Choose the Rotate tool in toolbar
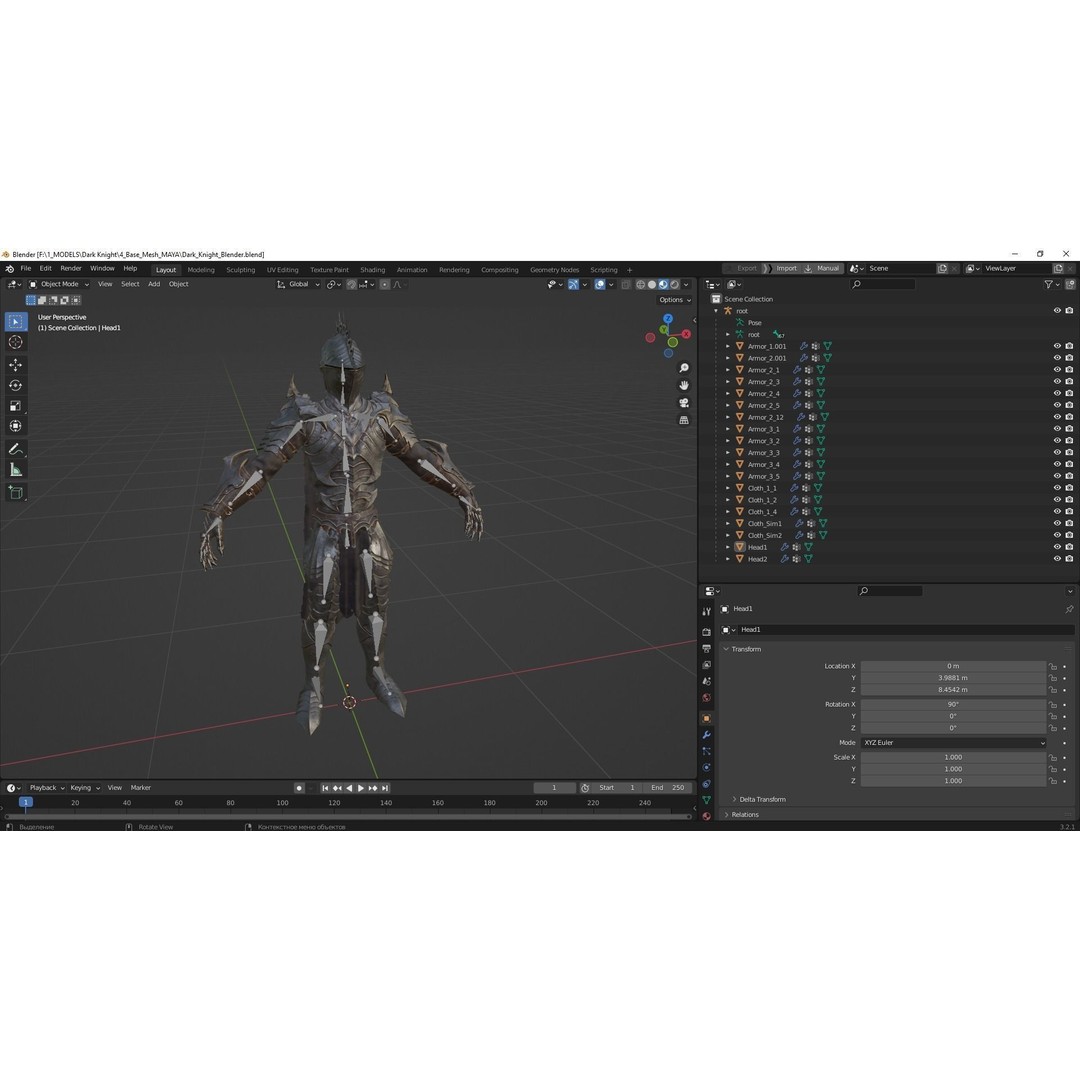This screenshot has height=1080, width=1080. pyautogui.click(x=16, y=385)
